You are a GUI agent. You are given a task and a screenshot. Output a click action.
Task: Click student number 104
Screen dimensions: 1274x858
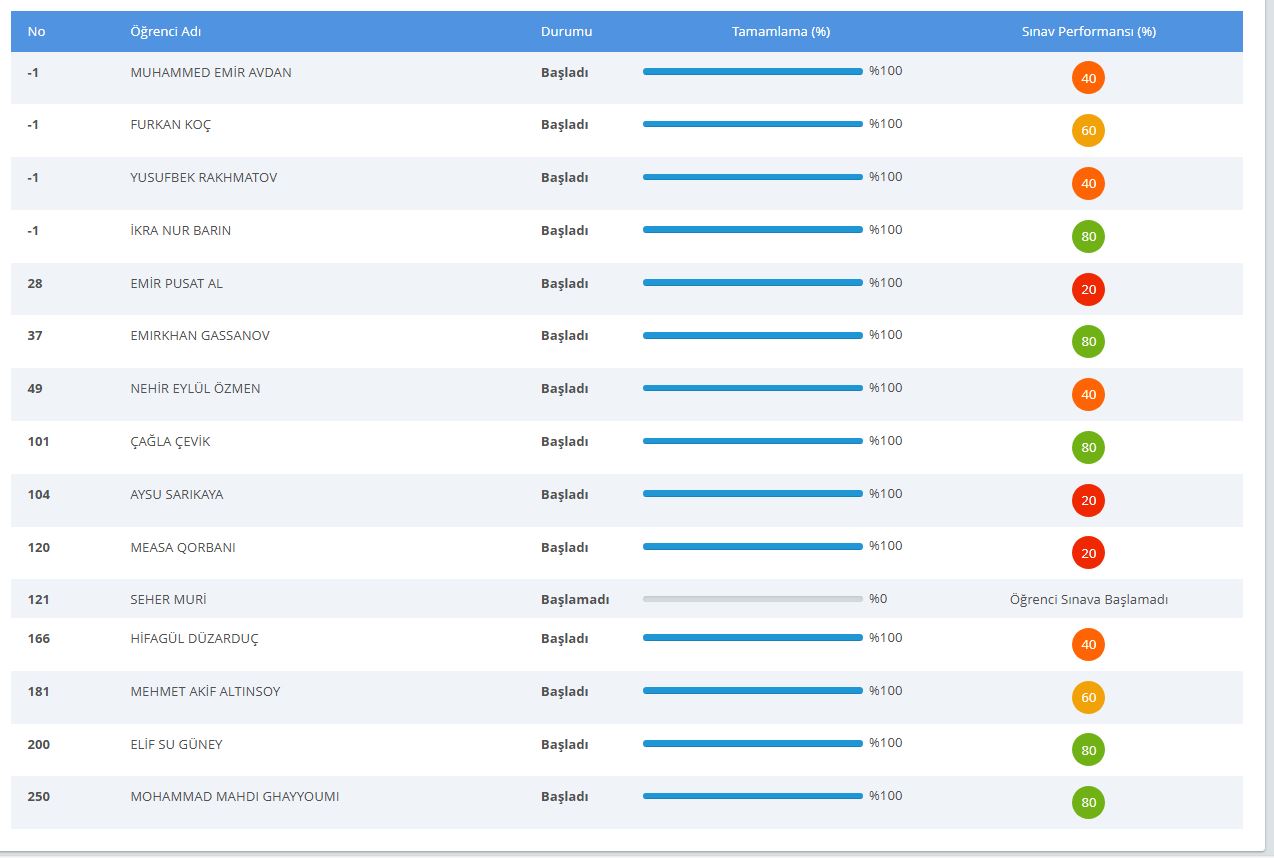click(39, 495)
